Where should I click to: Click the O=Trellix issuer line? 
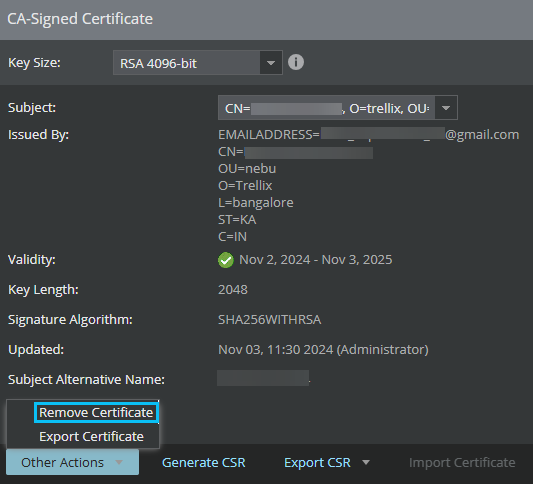pyautogui.click(x=245, y=186)
